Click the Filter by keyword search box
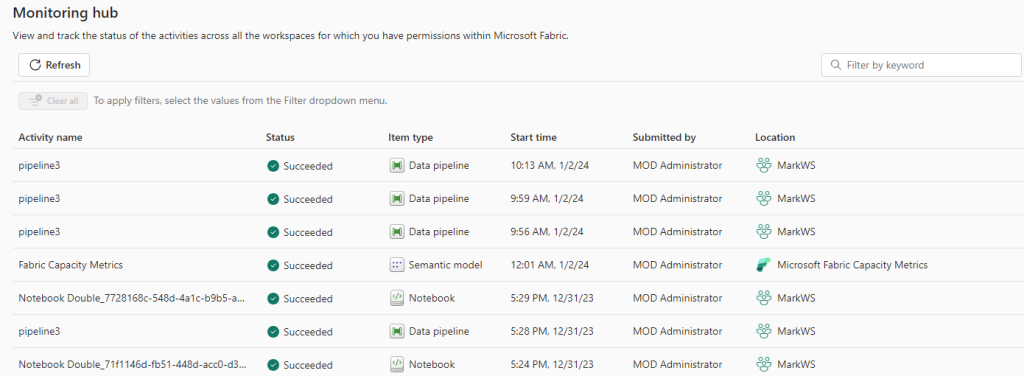1024x376 pixels. [x=921, y=65]
